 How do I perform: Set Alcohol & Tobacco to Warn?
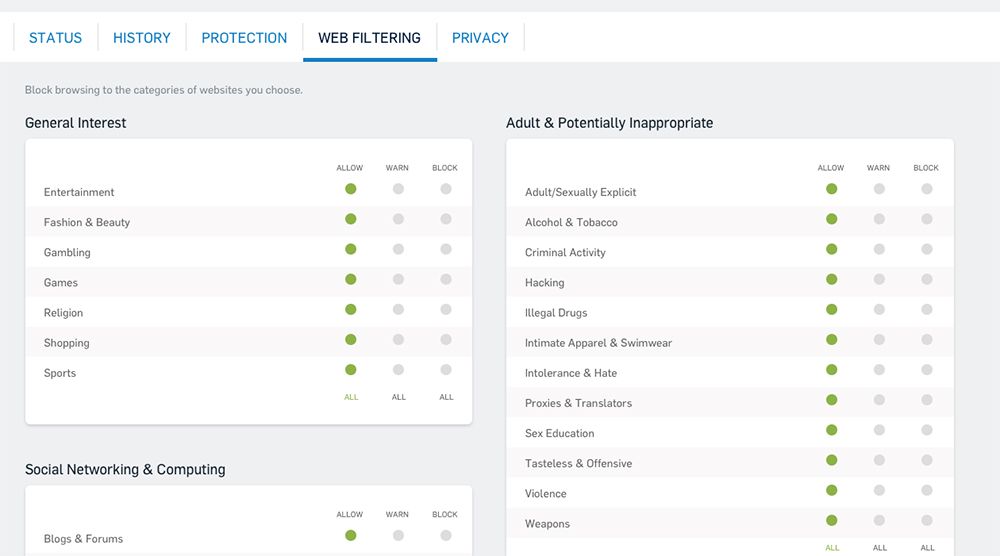(x=879, y=219)
